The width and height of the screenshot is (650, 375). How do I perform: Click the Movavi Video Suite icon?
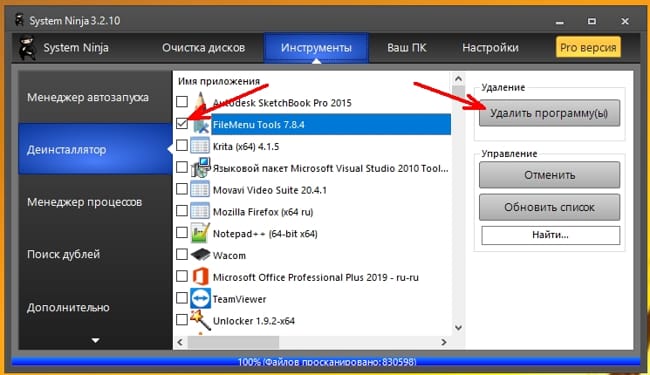[200, 189]
